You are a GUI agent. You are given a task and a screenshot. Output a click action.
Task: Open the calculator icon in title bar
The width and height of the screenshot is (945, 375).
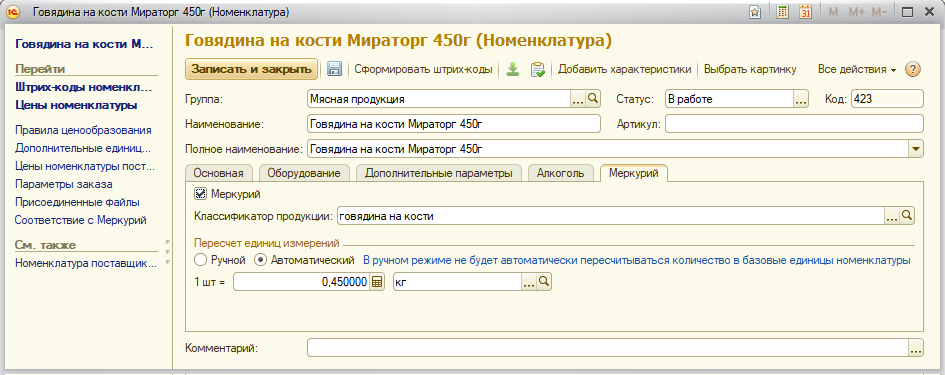pos(782,12)
